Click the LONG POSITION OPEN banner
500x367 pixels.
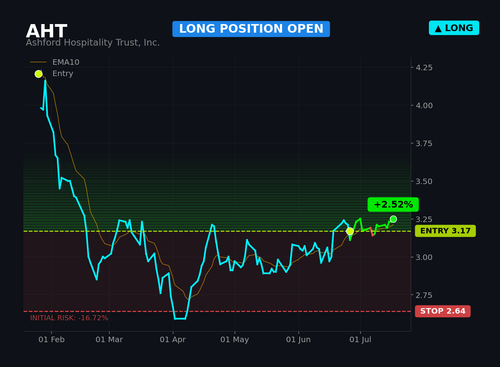(x=251, y=29)
